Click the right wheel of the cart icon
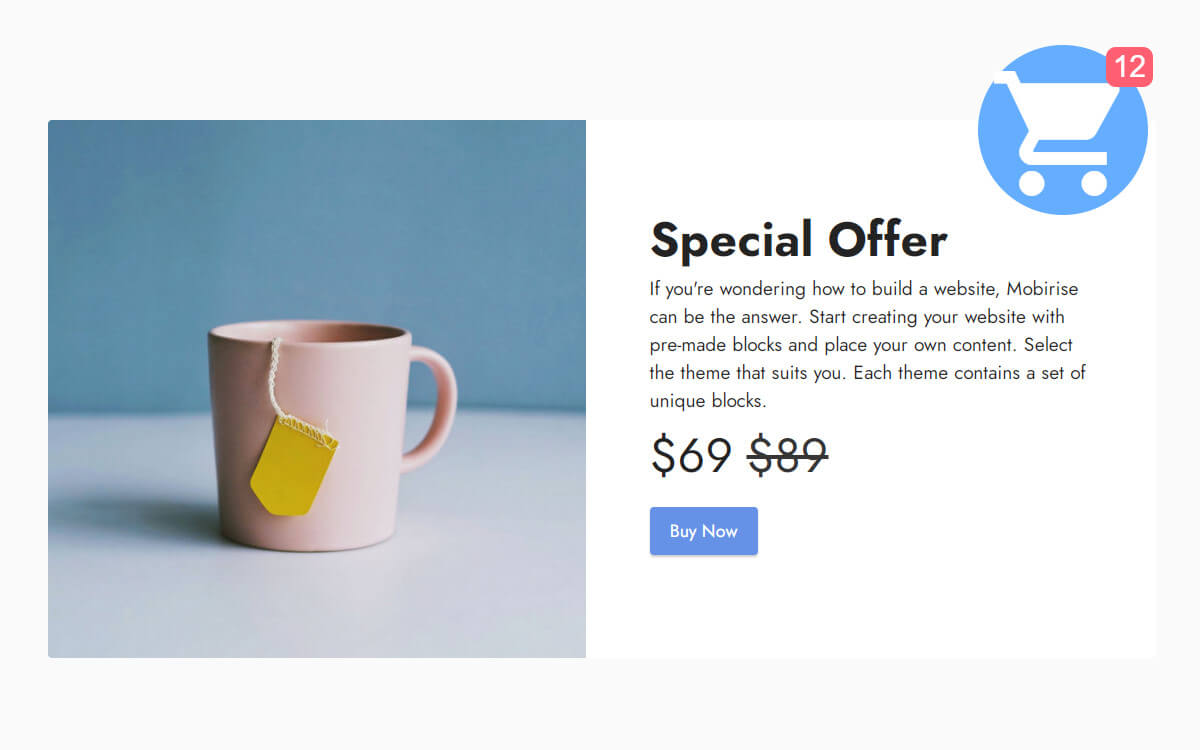Viewport: 1200px width, 750px height. pos(1094,183)
